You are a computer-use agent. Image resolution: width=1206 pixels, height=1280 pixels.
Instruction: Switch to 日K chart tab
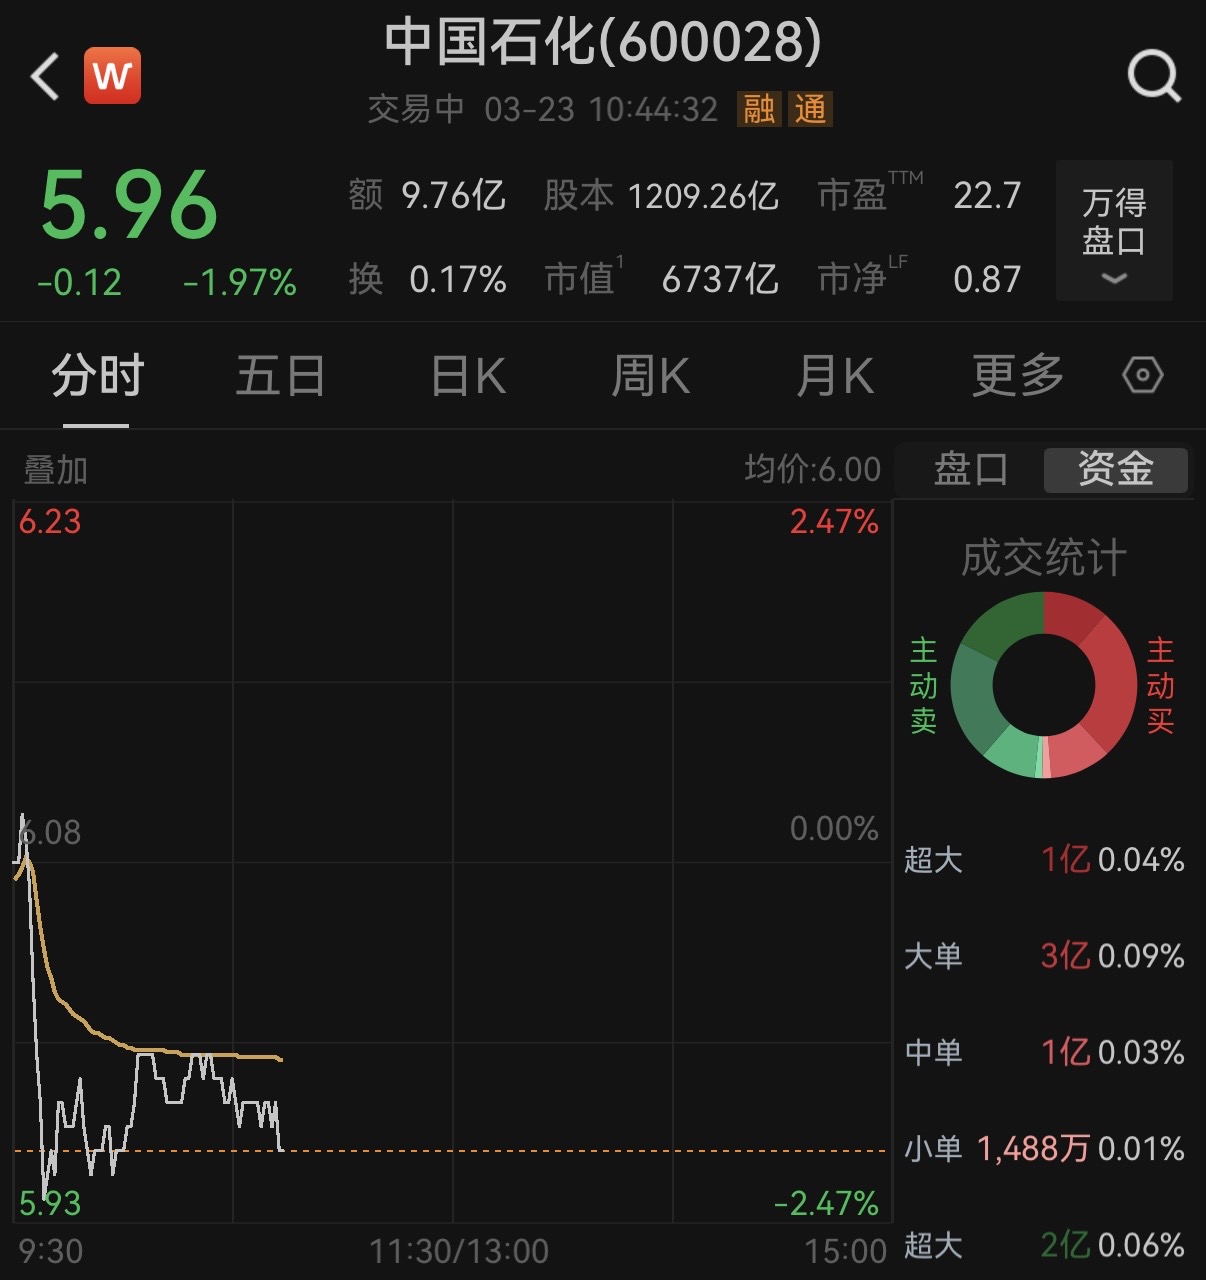pyautogui.click(x=468, y=376)
